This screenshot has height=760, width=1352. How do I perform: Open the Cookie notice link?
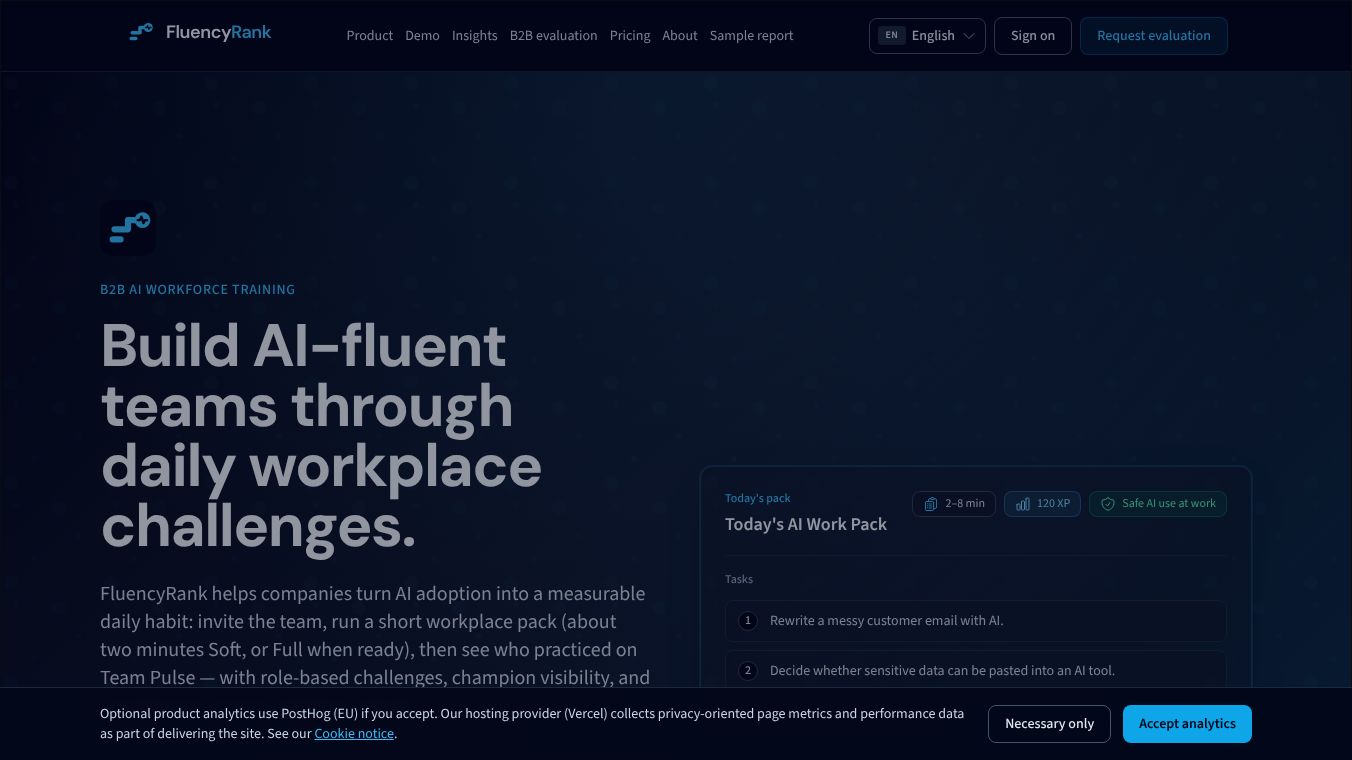point(355,734)
